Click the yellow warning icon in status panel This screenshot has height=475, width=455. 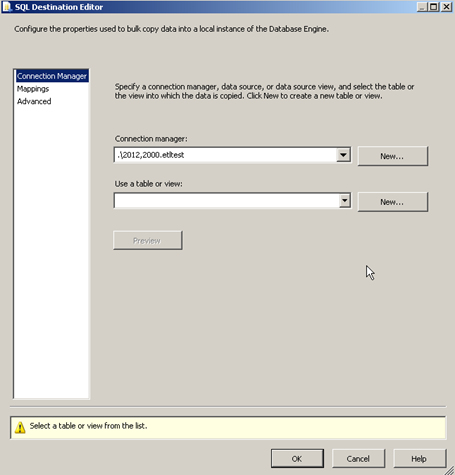20,427
